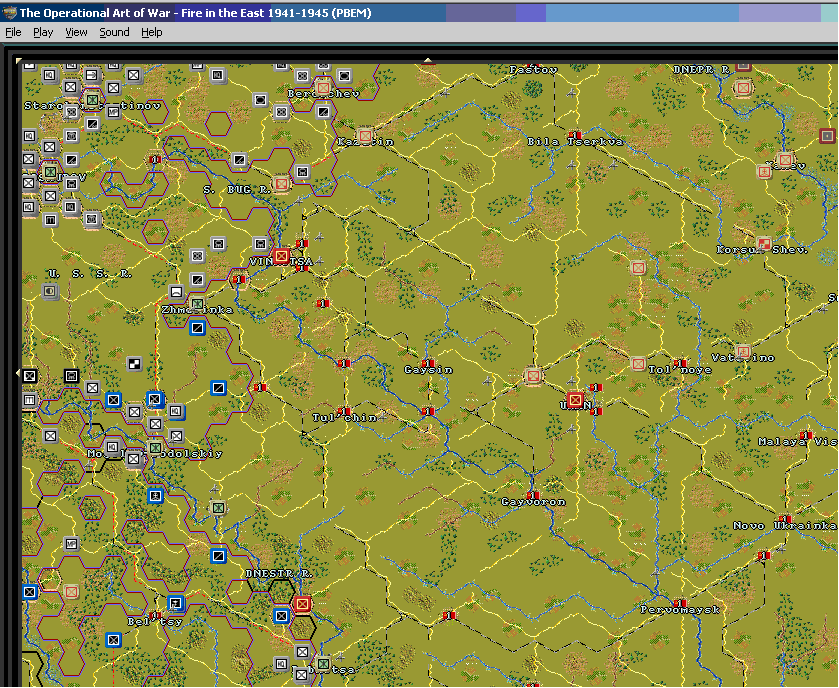The image size is (839, 688).
Task: Open the Sound menu
Action: pyautogui.click(x=114, y=32)
